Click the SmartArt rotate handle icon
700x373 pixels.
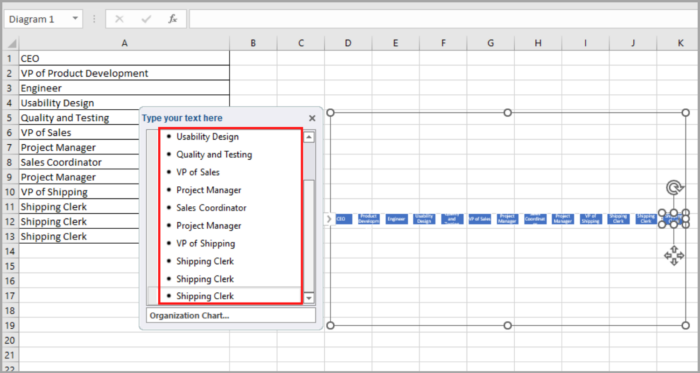[x=673, y=188]
